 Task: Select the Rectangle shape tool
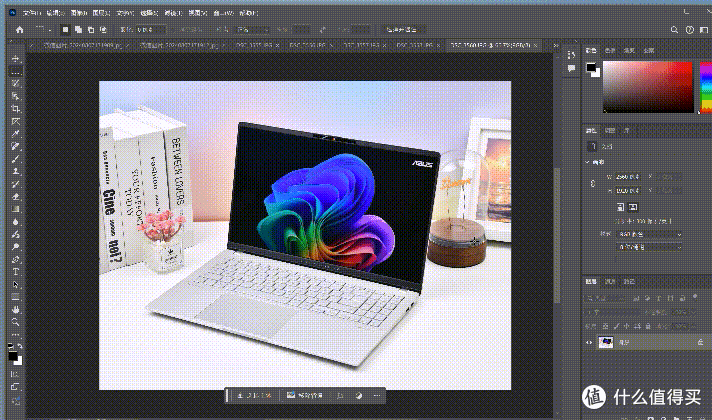(x=15, y=297)
